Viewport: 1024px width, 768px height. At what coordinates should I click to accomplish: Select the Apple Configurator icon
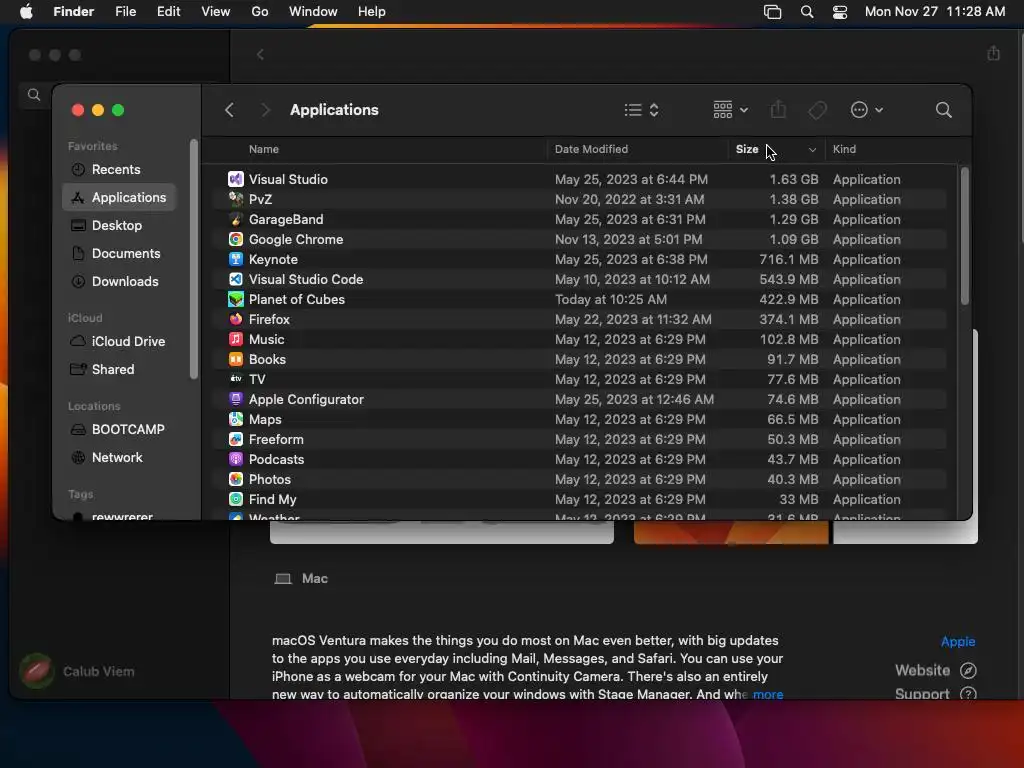point(236,400)
